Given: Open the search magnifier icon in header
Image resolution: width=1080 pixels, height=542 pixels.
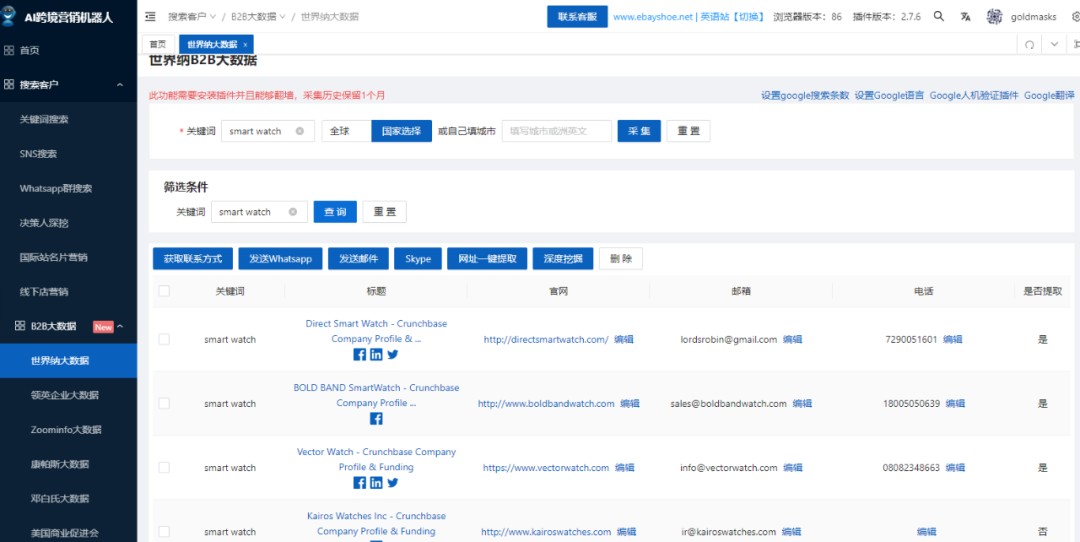Looking at the screenshot, I should click(x=939, y=17).
